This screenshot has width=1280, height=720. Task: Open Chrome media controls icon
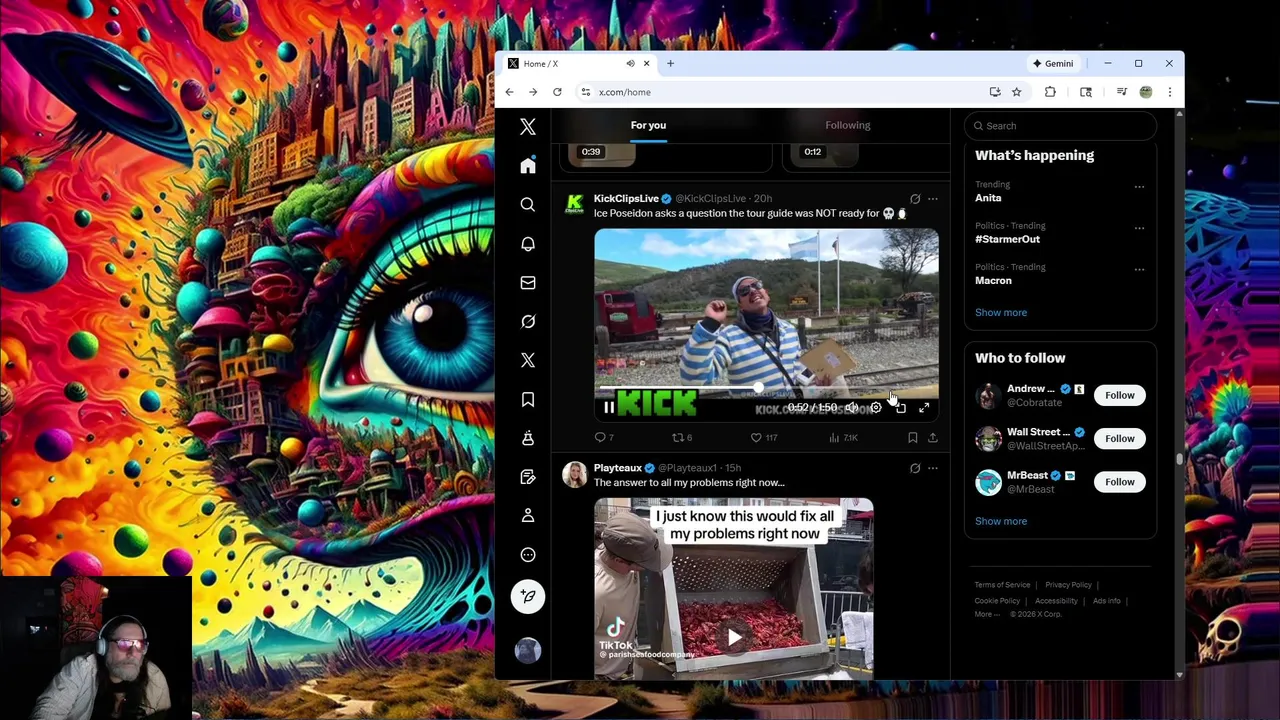click(1121, 92)
